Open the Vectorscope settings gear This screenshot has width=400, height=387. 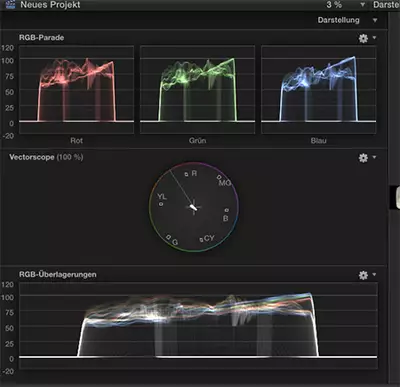coord(363,158)
